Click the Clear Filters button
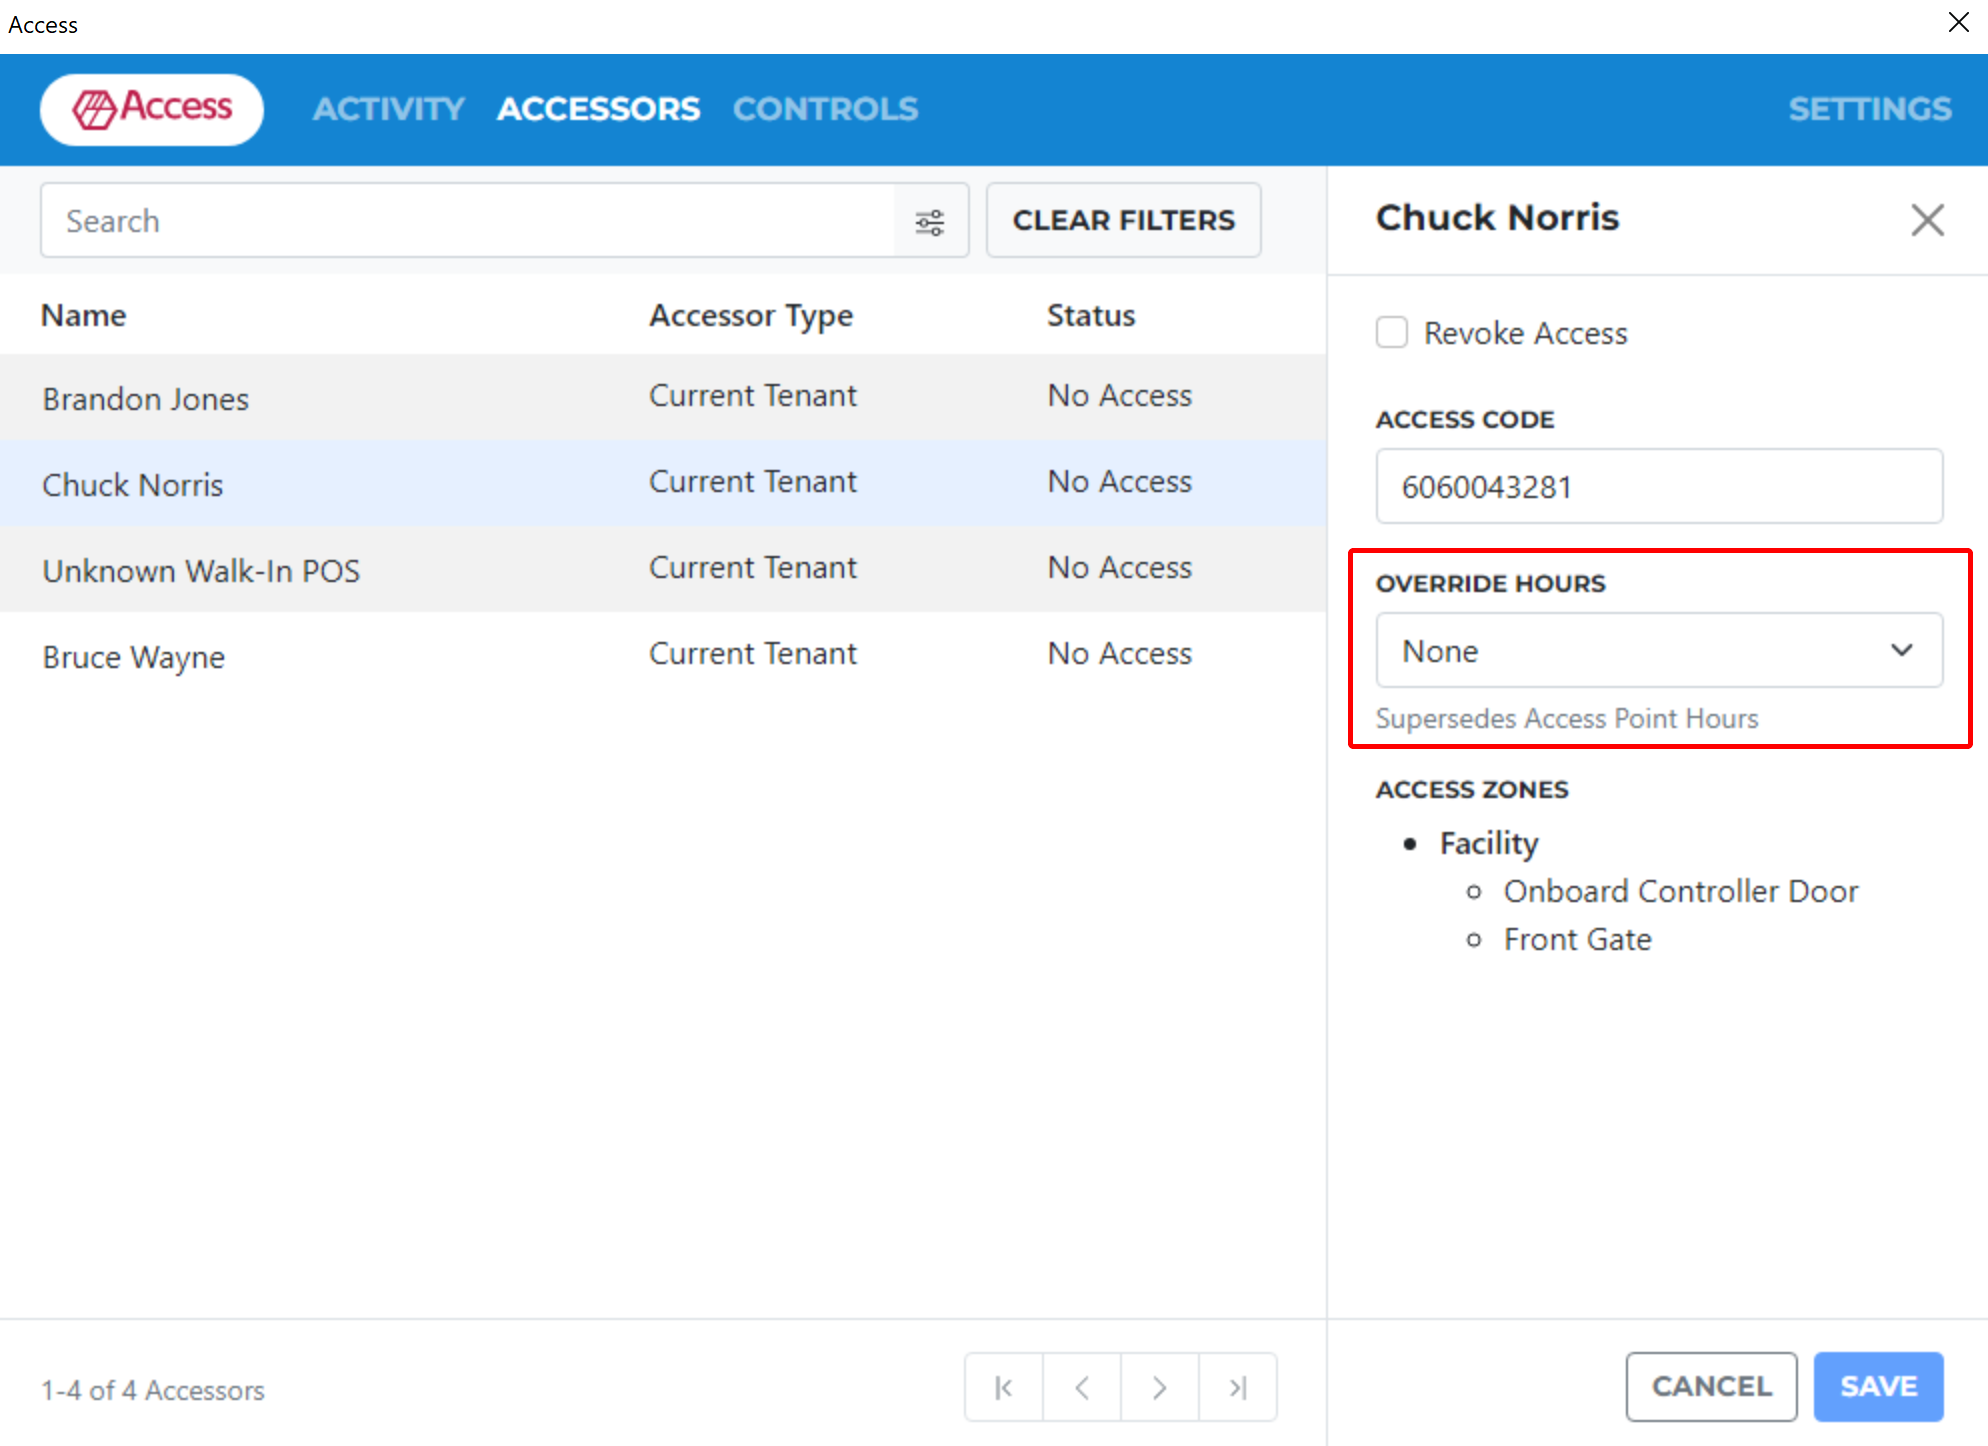 1124,220
